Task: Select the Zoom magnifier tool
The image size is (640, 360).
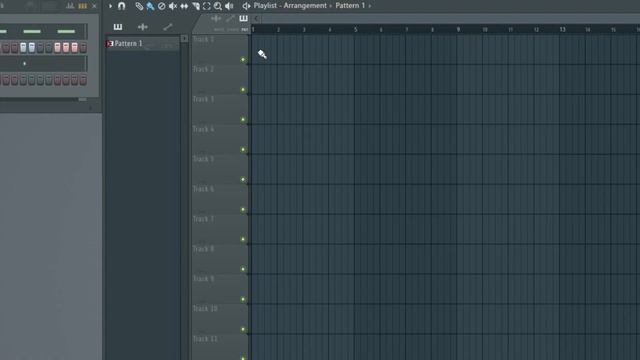Action: [218, 6]
